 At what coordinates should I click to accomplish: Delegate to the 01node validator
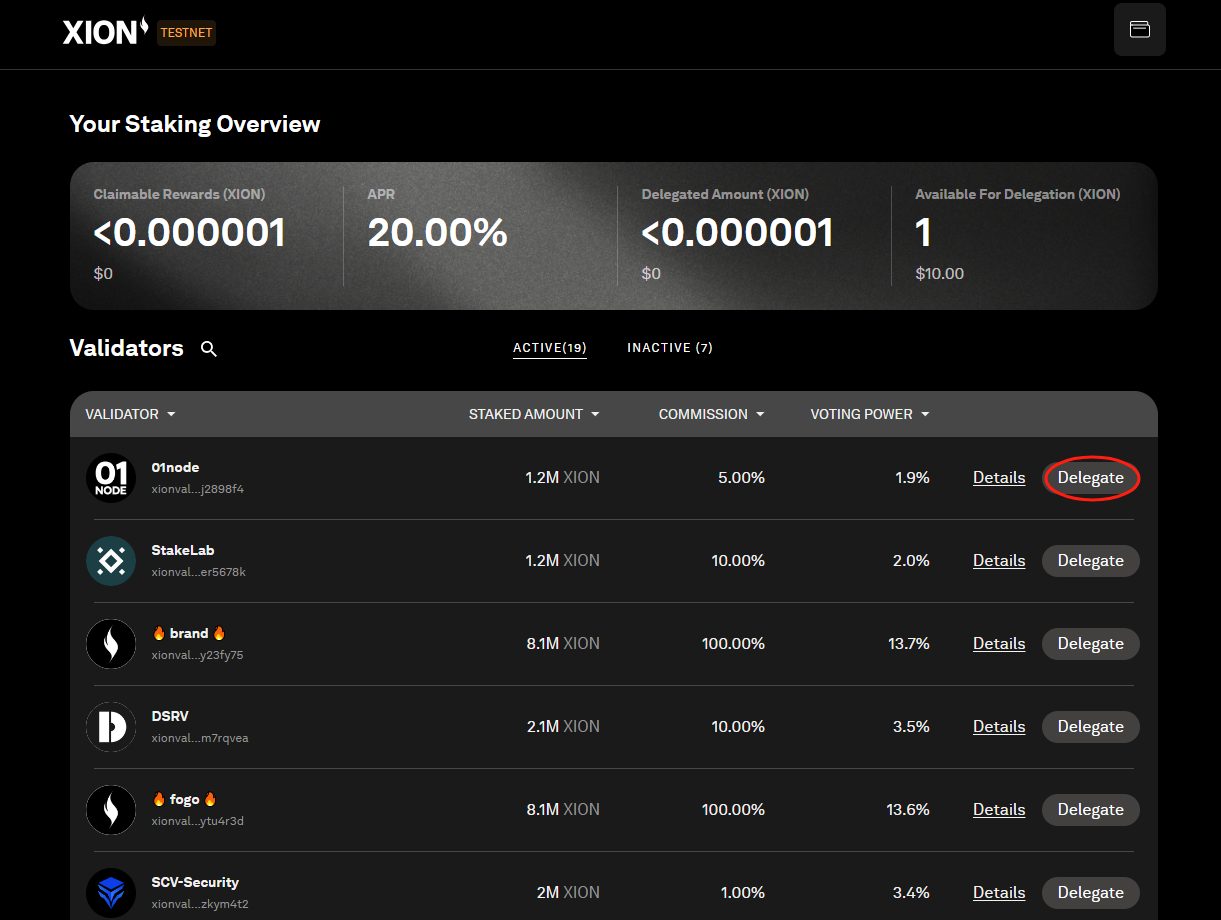pos(1091,478)
